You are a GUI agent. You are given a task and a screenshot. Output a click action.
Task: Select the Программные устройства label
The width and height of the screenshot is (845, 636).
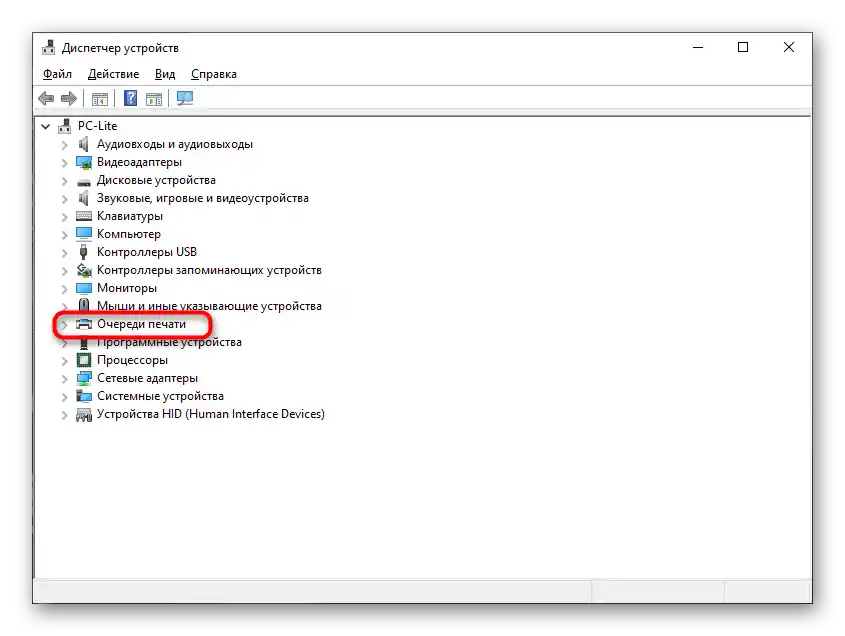(x=169, y=342)
